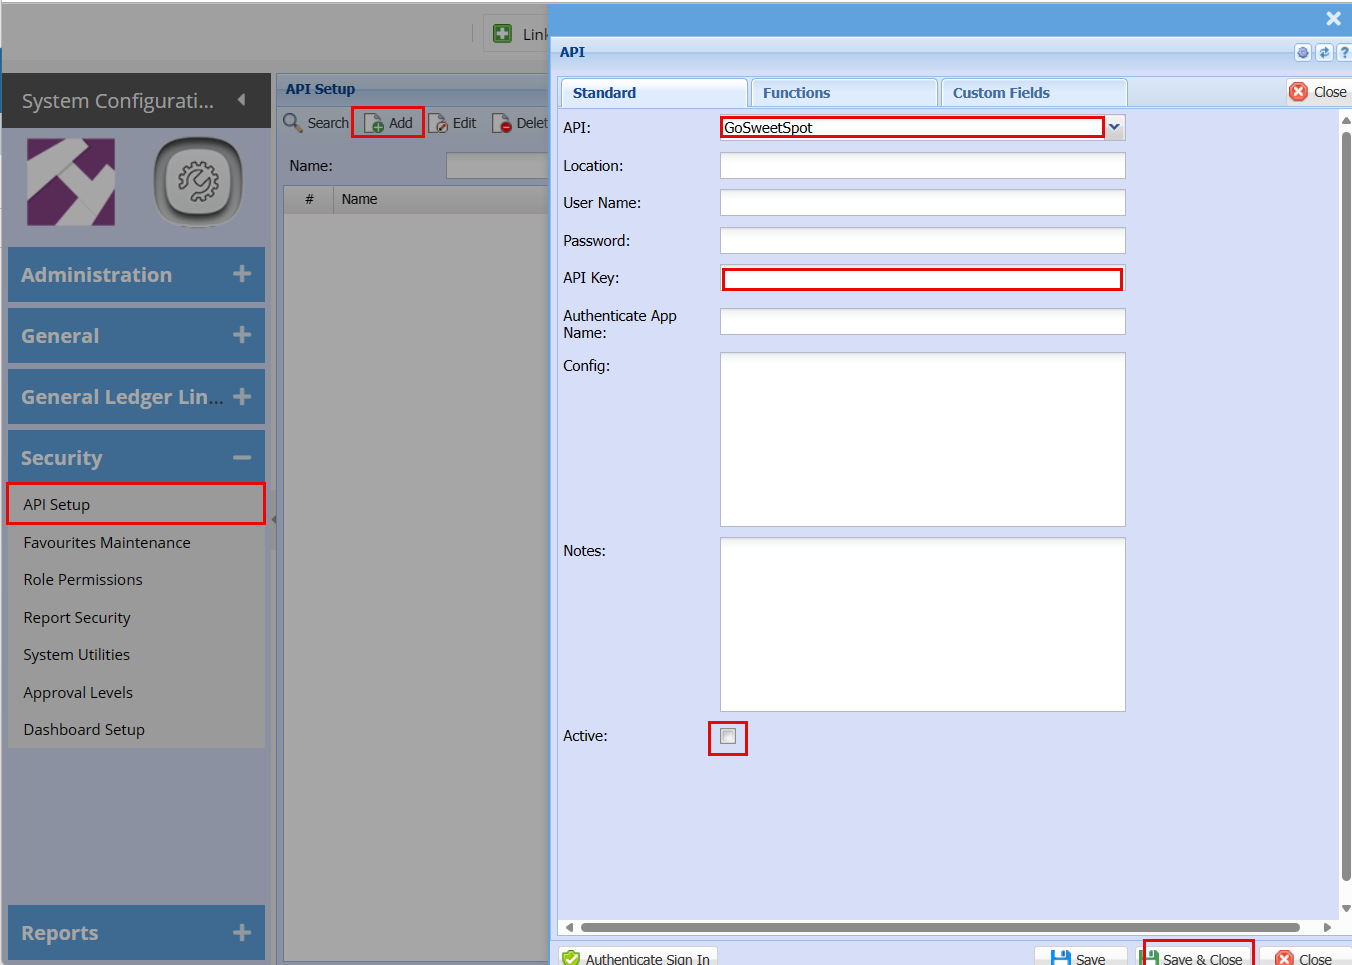Click the scroll up arrow in API dialog
1352x965 pixels.
pos(1346,120)
